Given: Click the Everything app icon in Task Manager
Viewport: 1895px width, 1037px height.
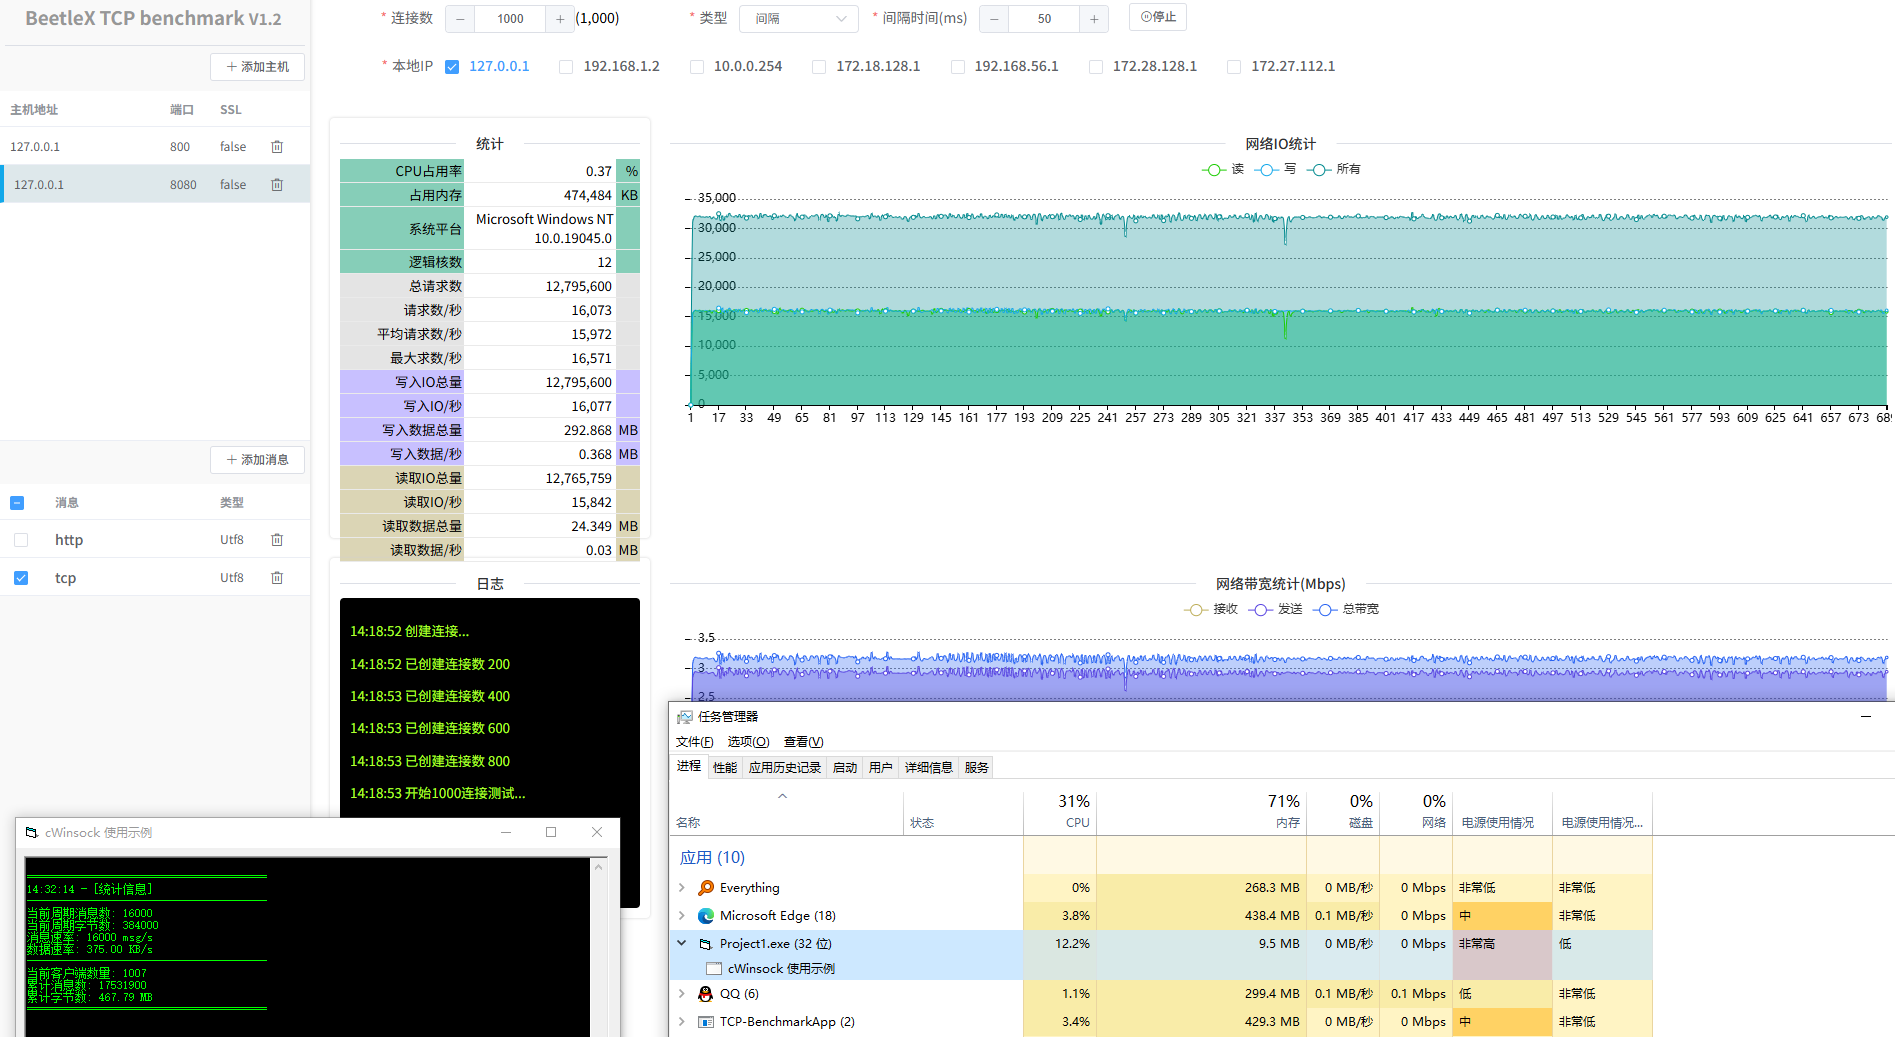Looking at the screenshot, I should point(706,888).
